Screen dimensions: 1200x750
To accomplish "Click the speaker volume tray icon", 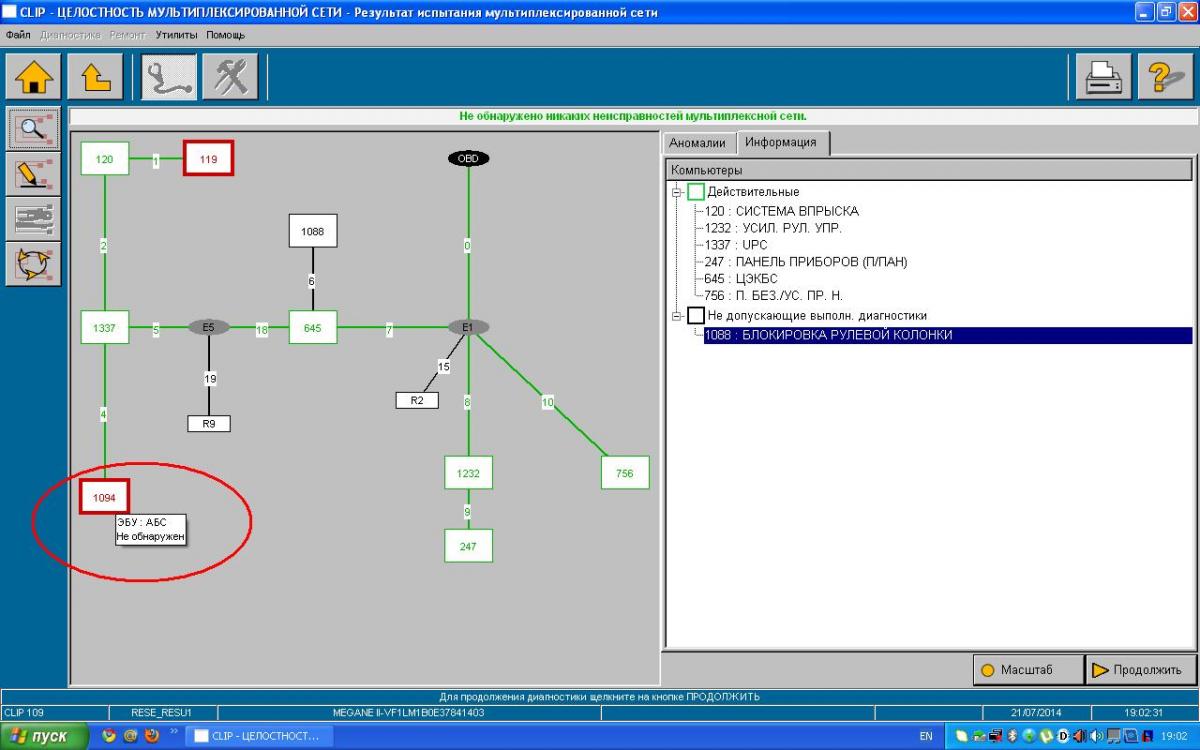I will [x=1097, y=736].
